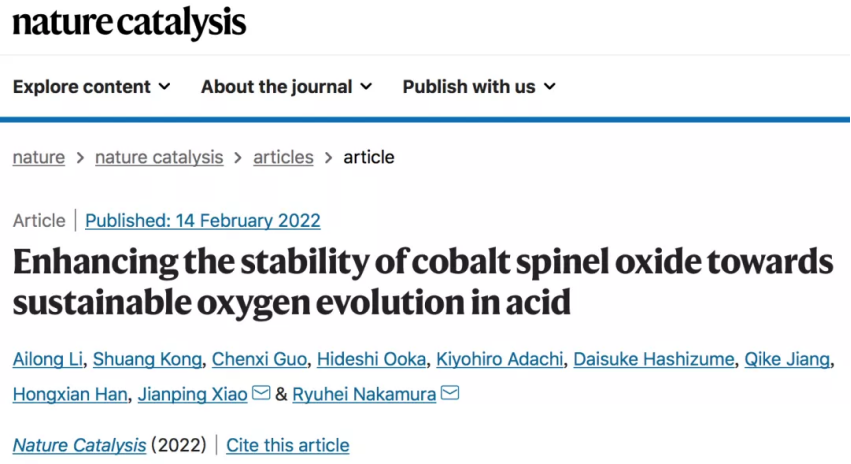Viewport: 851px width, 464px height.
Task: Open the articles breadcrumb link
Action: (x=283, y=157)
